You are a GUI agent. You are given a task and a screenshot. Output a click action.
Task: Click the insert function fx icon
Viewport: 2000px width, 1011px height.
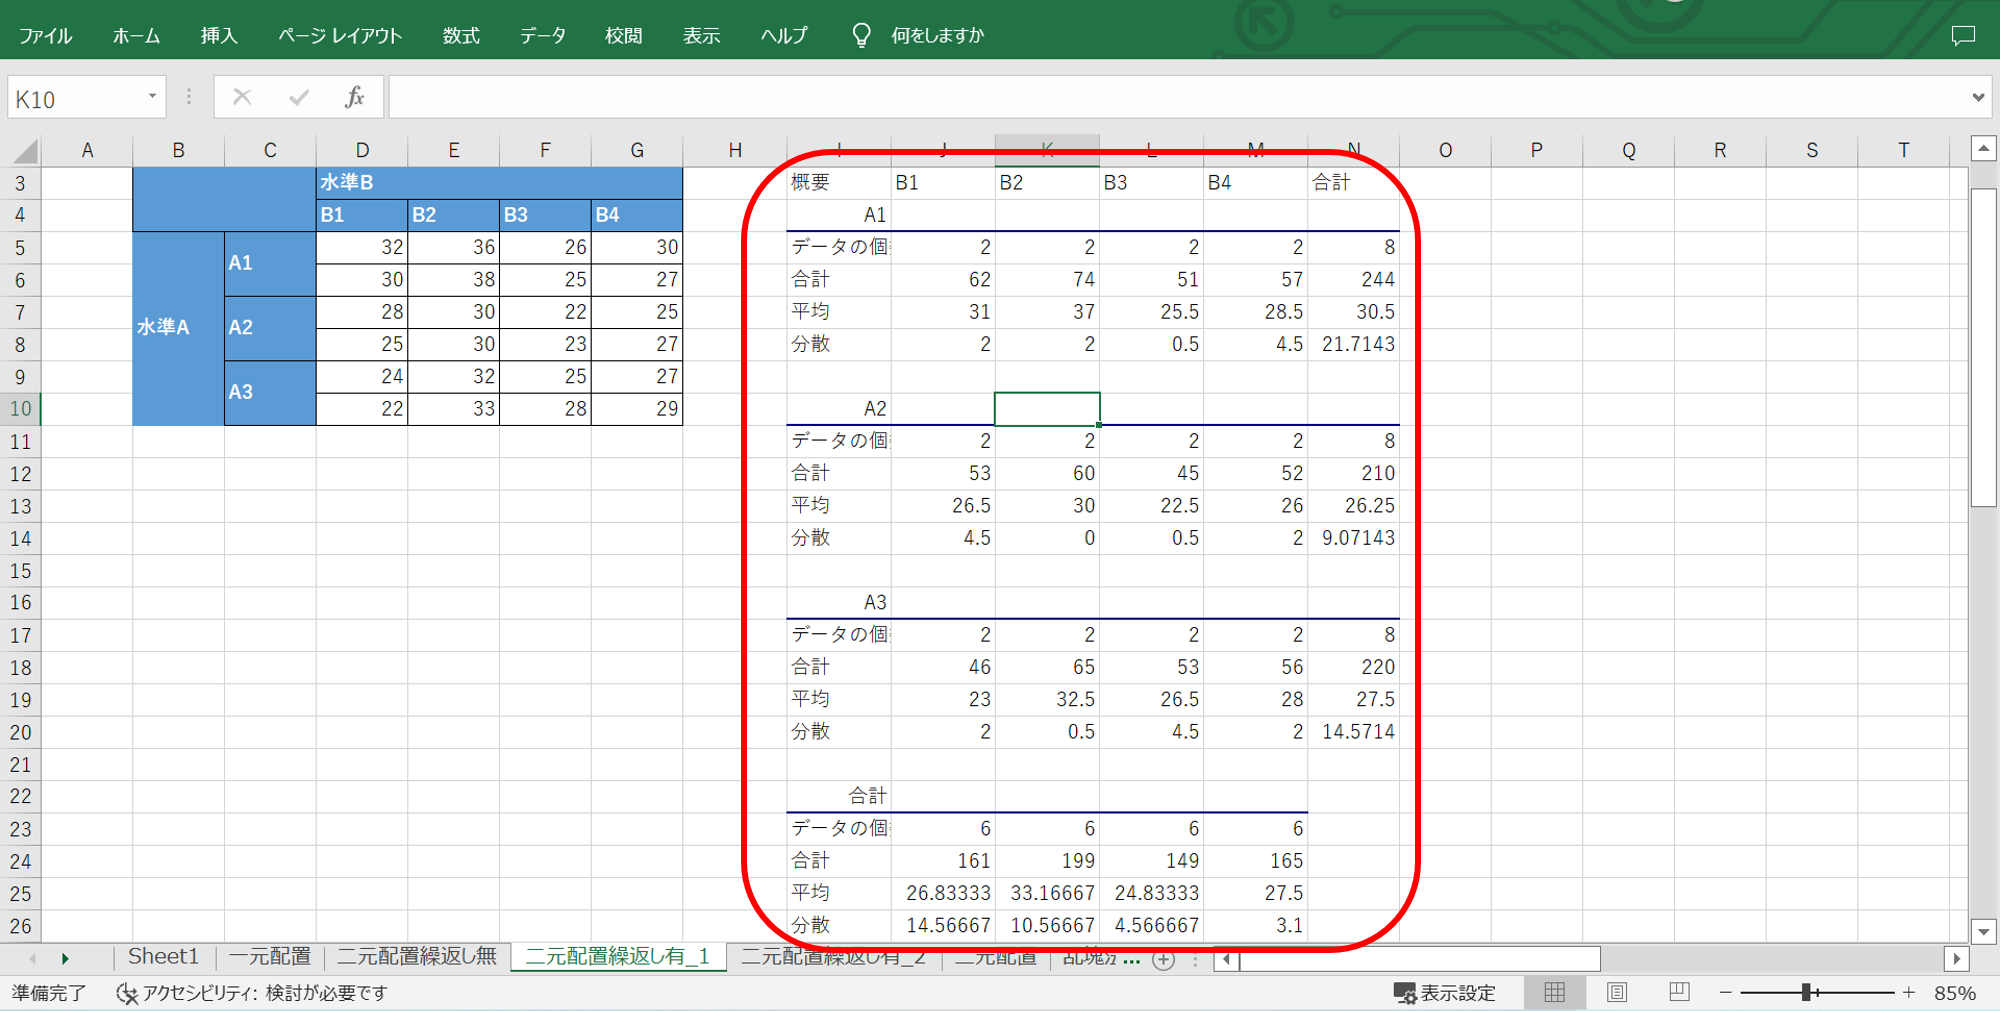pos(354,97)
